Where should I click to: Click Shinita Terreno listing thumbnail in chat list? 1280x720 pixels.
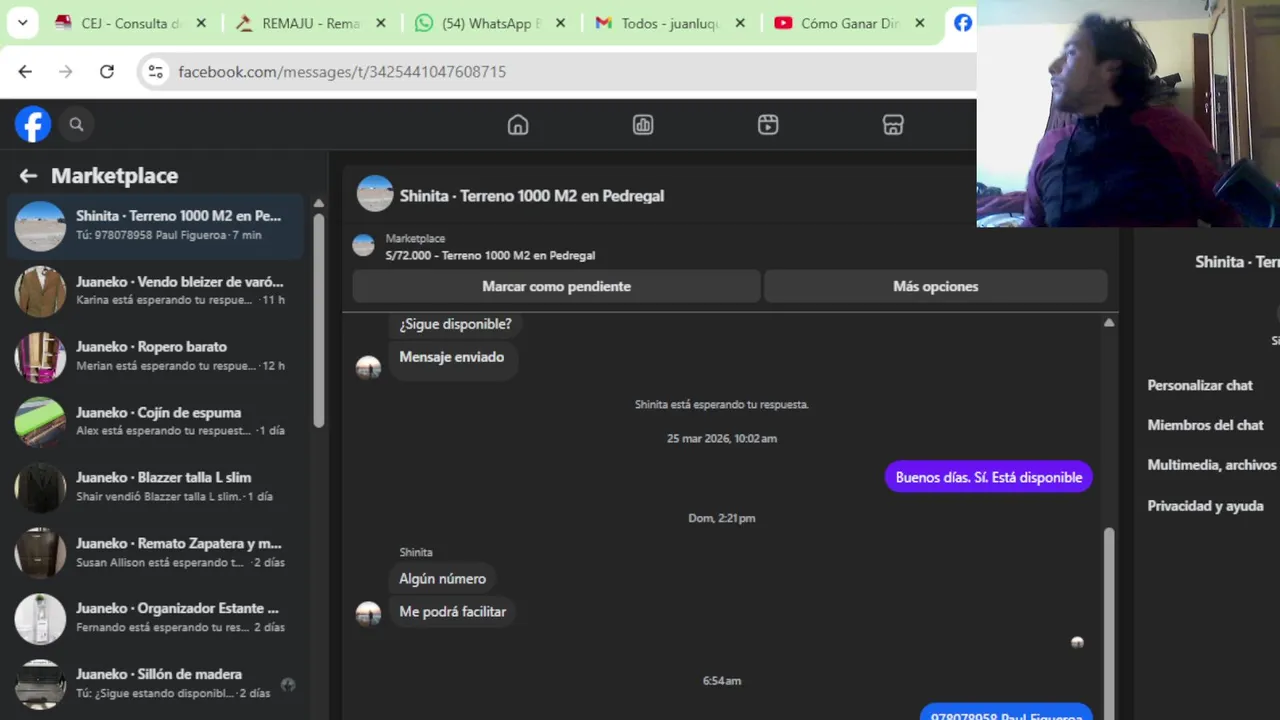[40, 226]
